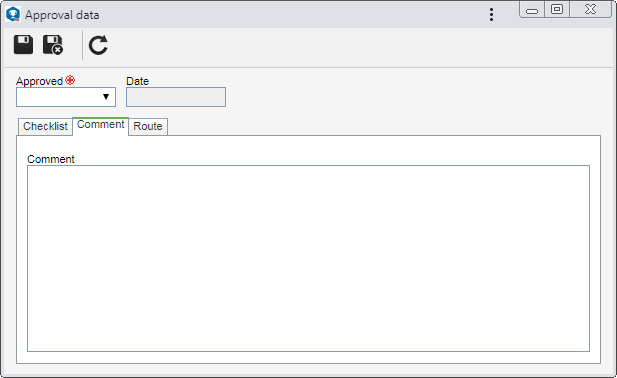The height and width of the screenshot is (378, 617).
Task: Refresh the form with circular arrow
Action: click(98, 45)
